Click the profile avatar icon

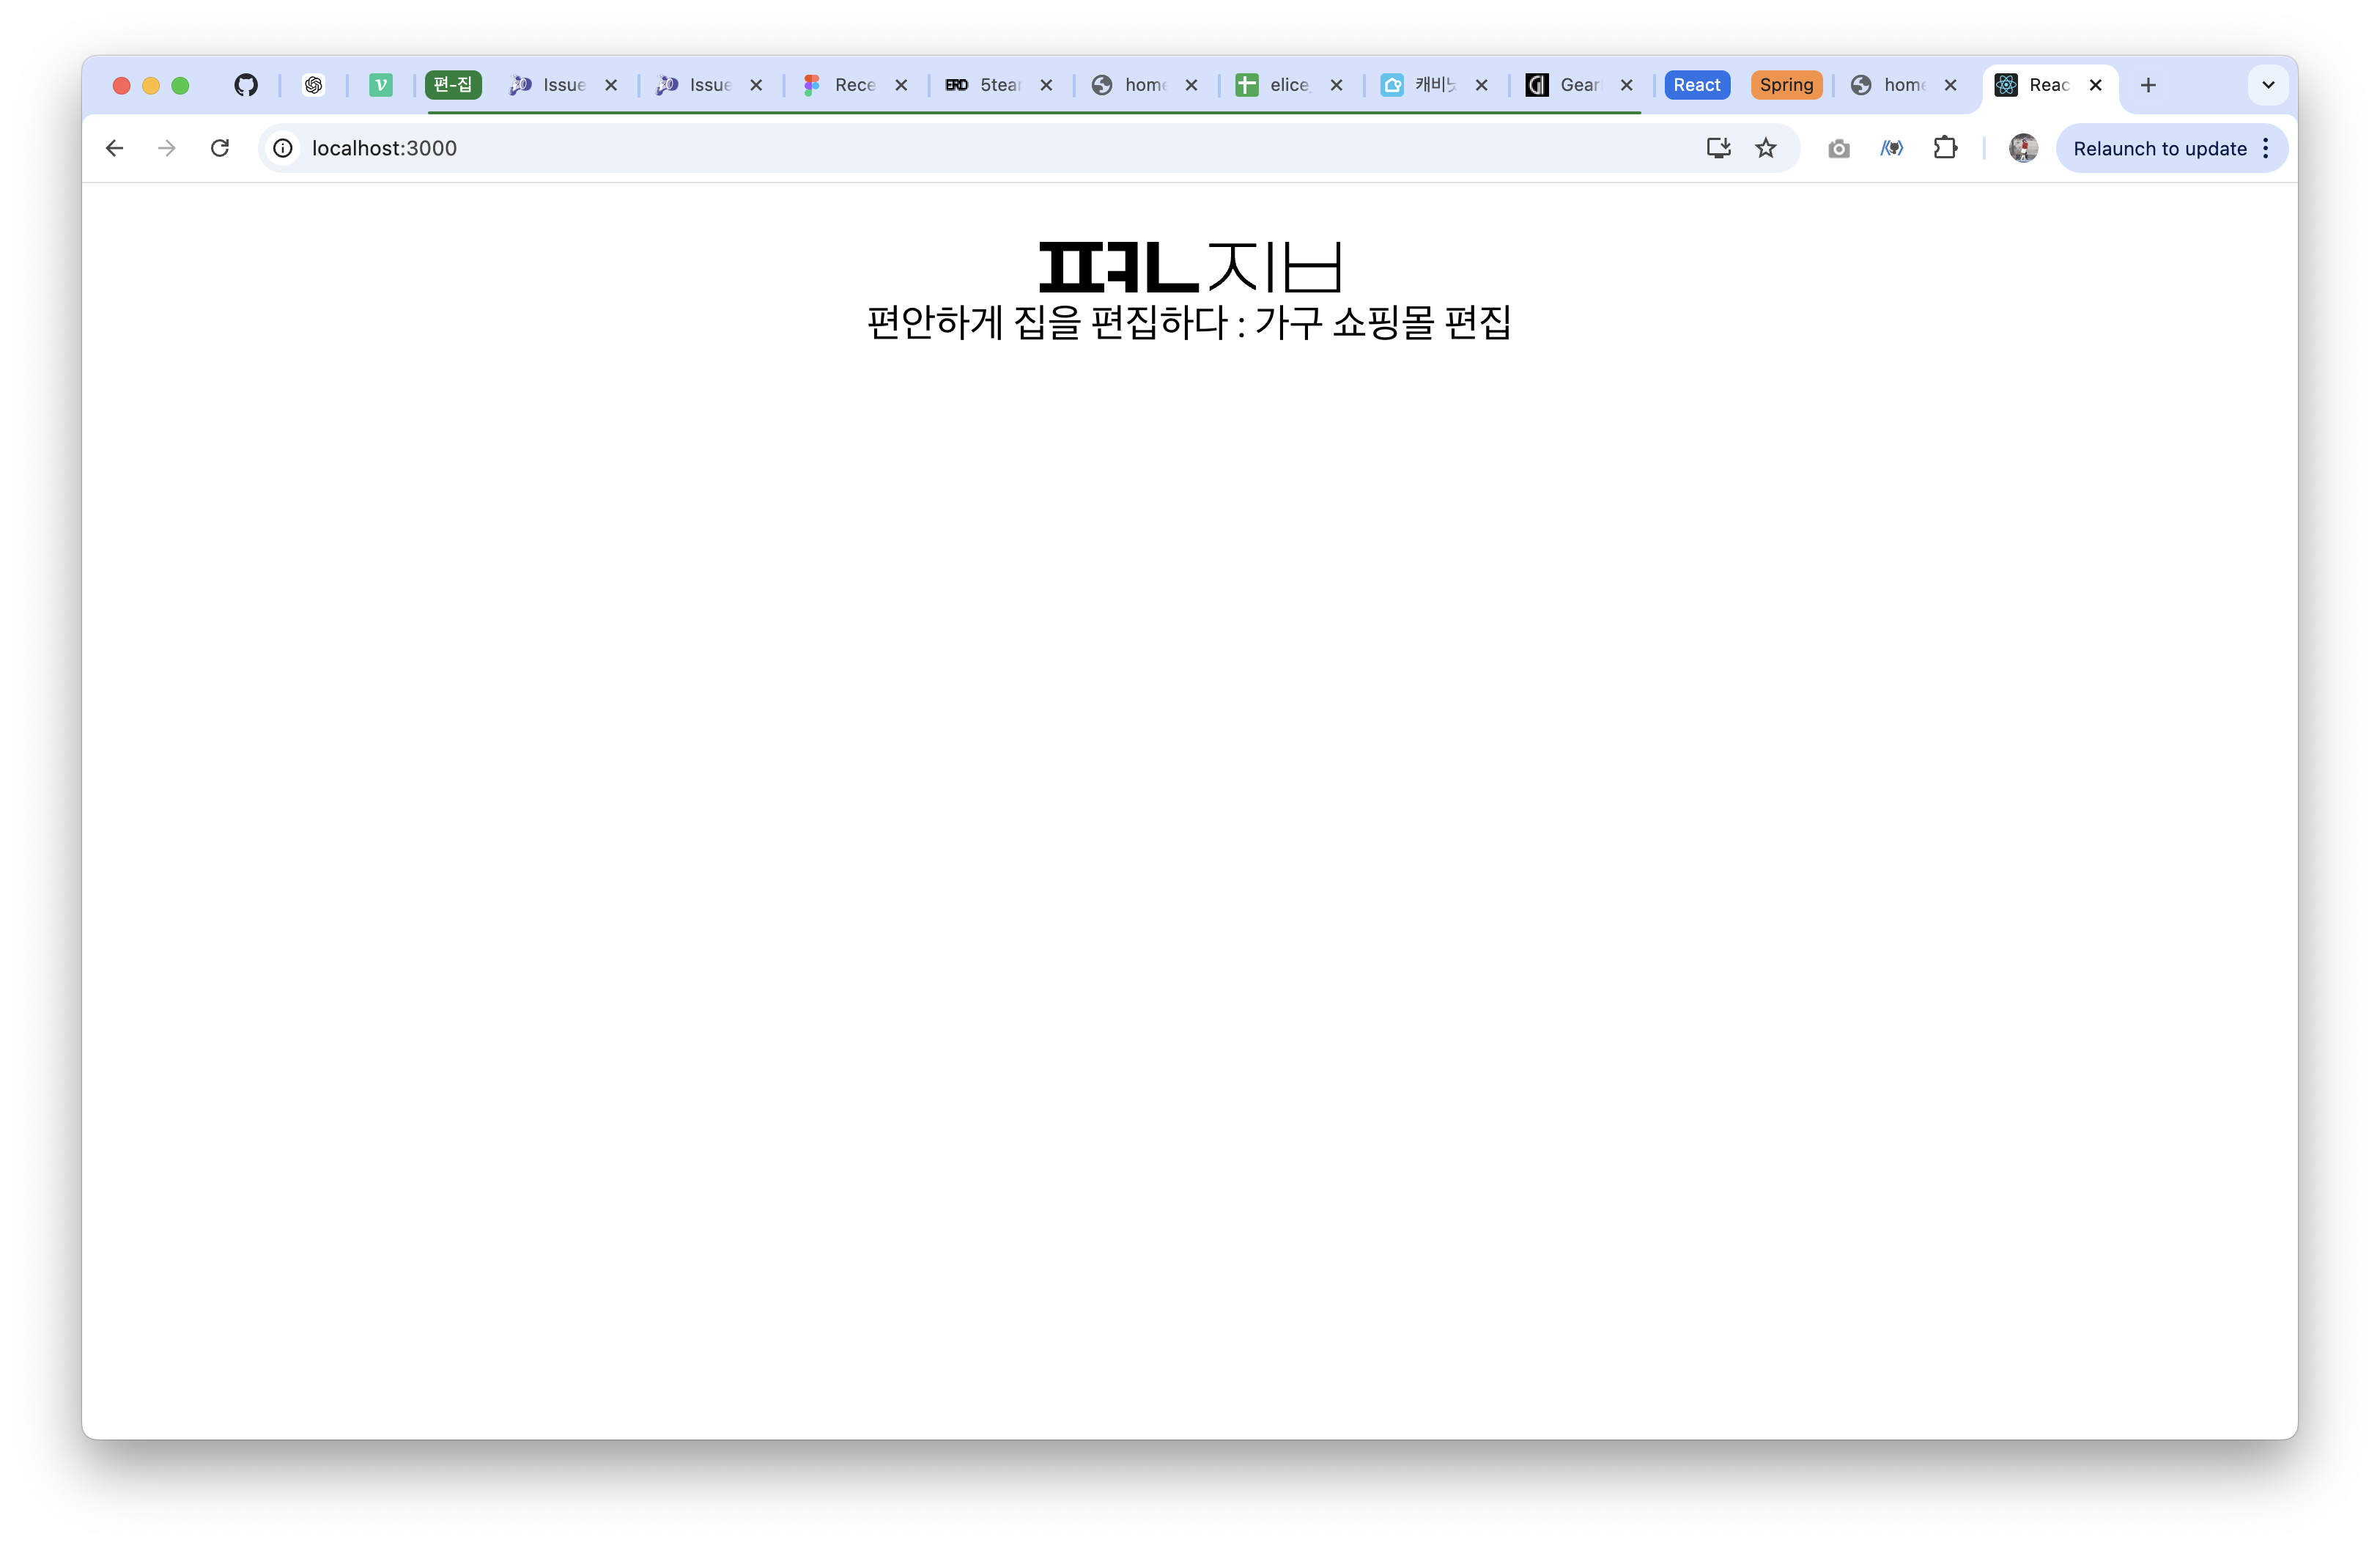pos(2023,148)
